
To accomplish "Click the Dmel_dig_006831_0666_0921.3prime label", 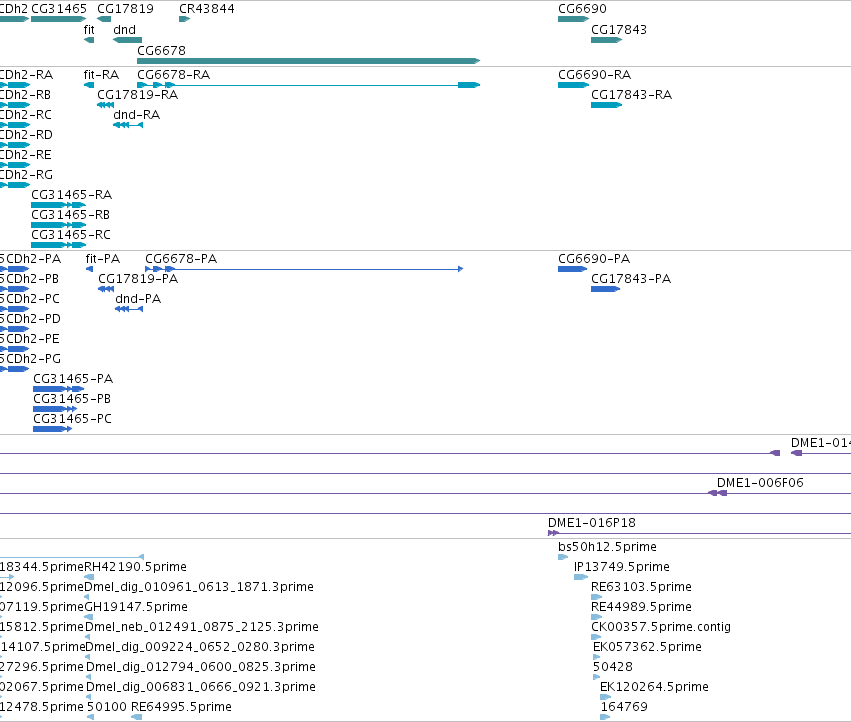I will [x=201, y=687].
